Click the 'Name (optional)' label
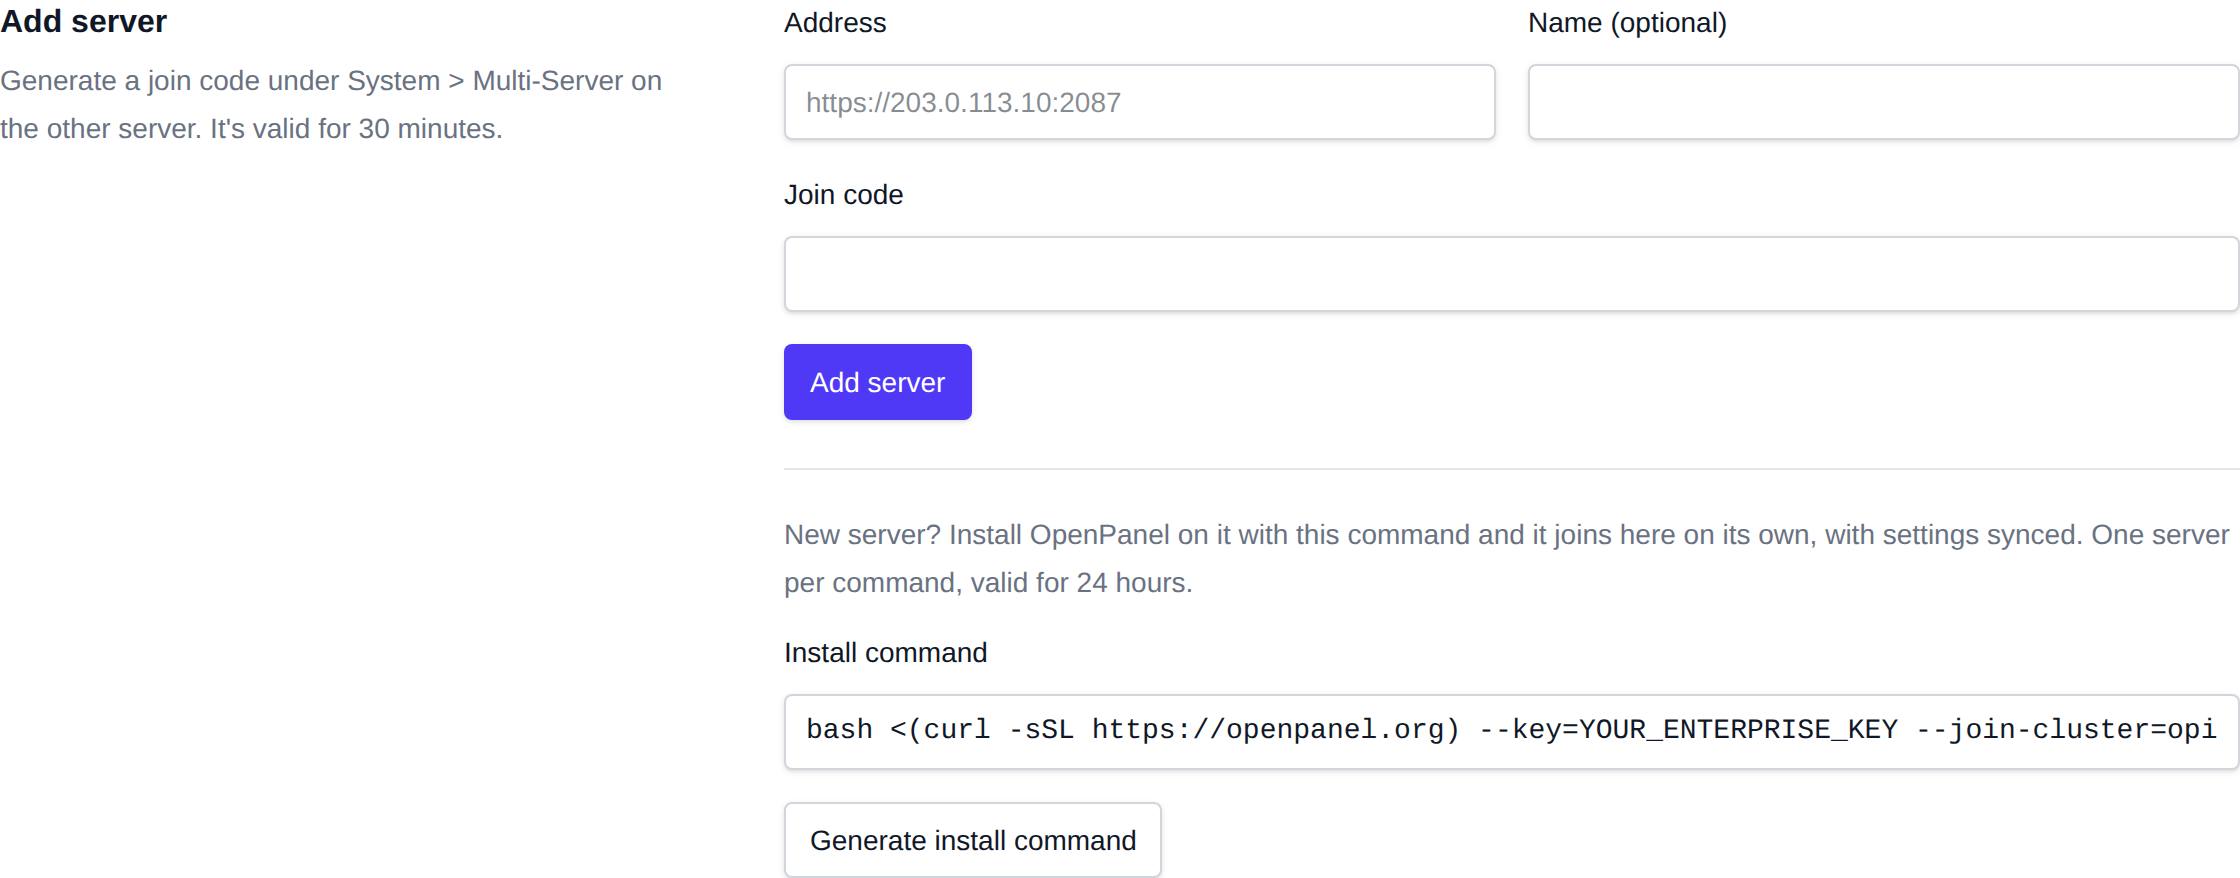Image resolution: width=2240 pixels, height=878 pixels. pos(1627,23)
